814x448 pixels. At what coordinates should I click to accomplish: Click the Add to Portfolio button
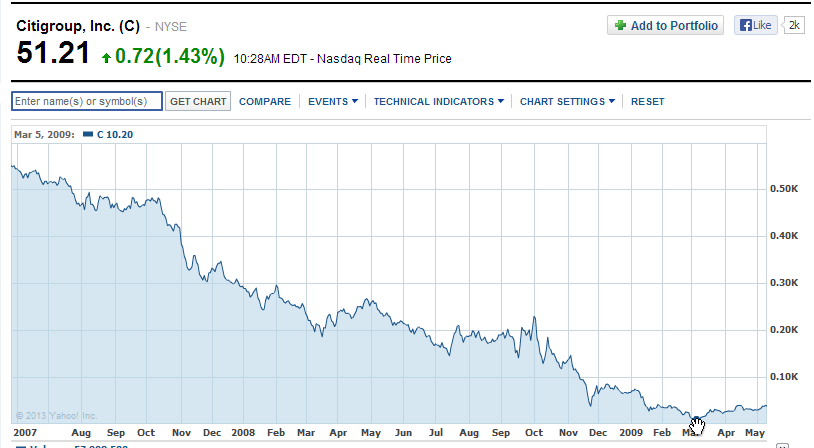point(665,25)
